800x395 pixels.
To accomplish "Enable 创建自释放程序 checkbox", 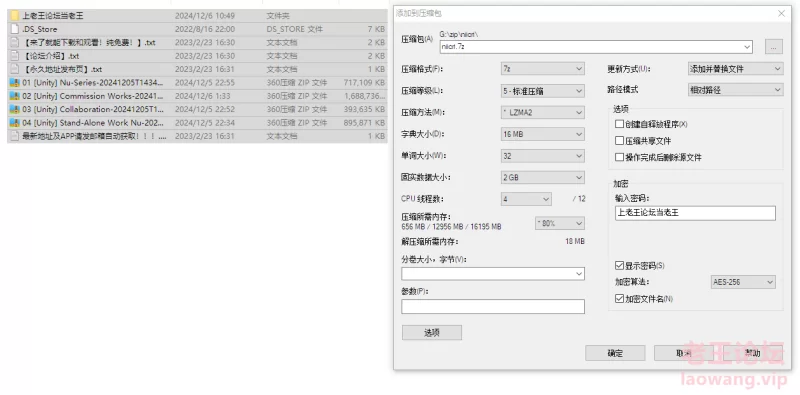I will click(619, 124).
